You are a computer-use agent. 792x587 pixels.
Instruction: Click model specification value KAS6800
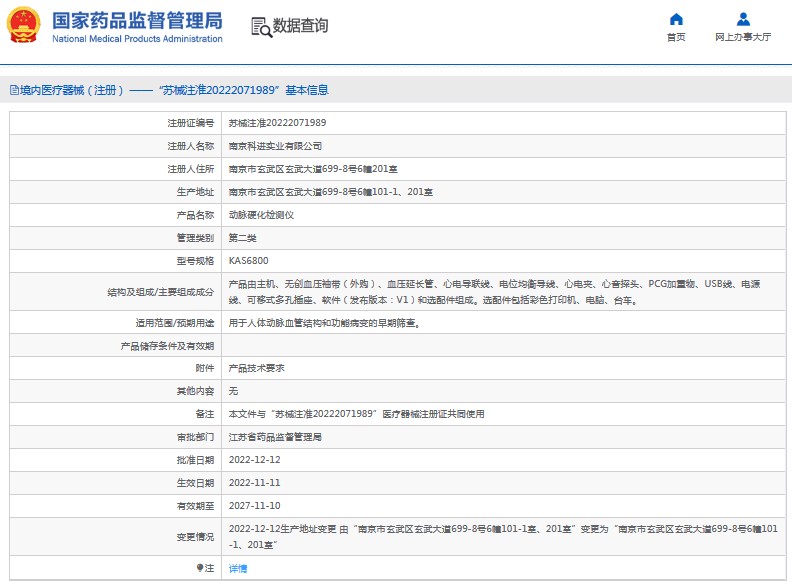(248, 261)
